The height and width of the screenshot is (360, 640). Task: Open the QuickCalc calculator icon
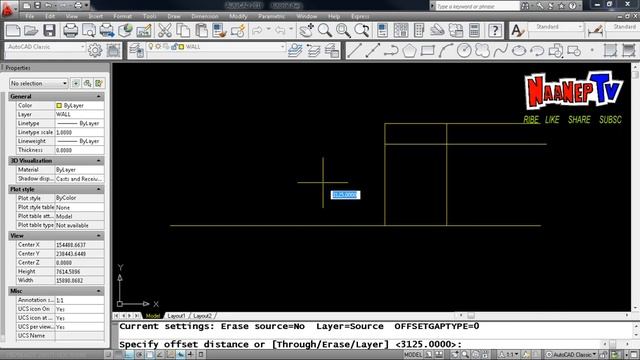[x=474, y=31]
